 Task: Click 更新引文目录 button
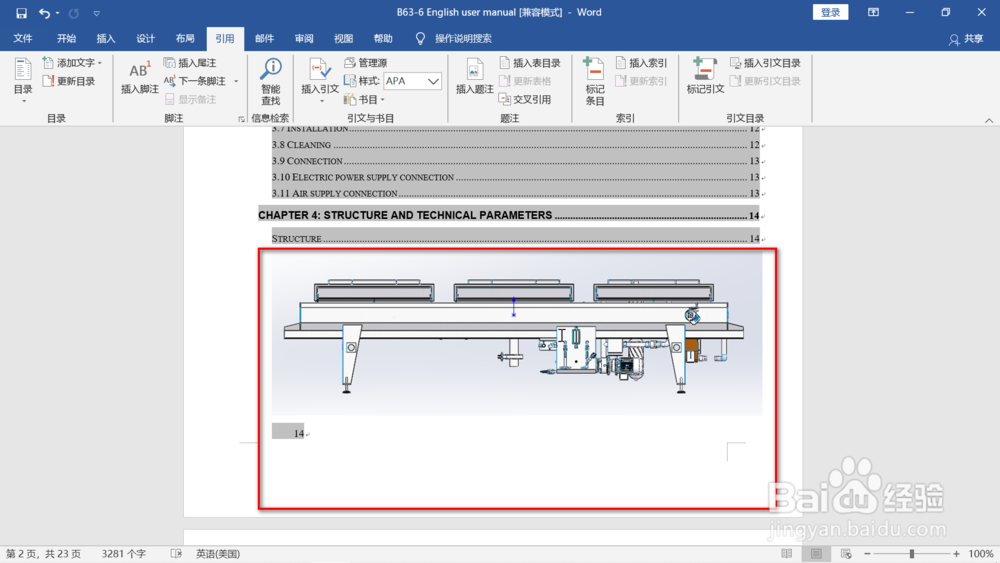(x=765, y=81)
